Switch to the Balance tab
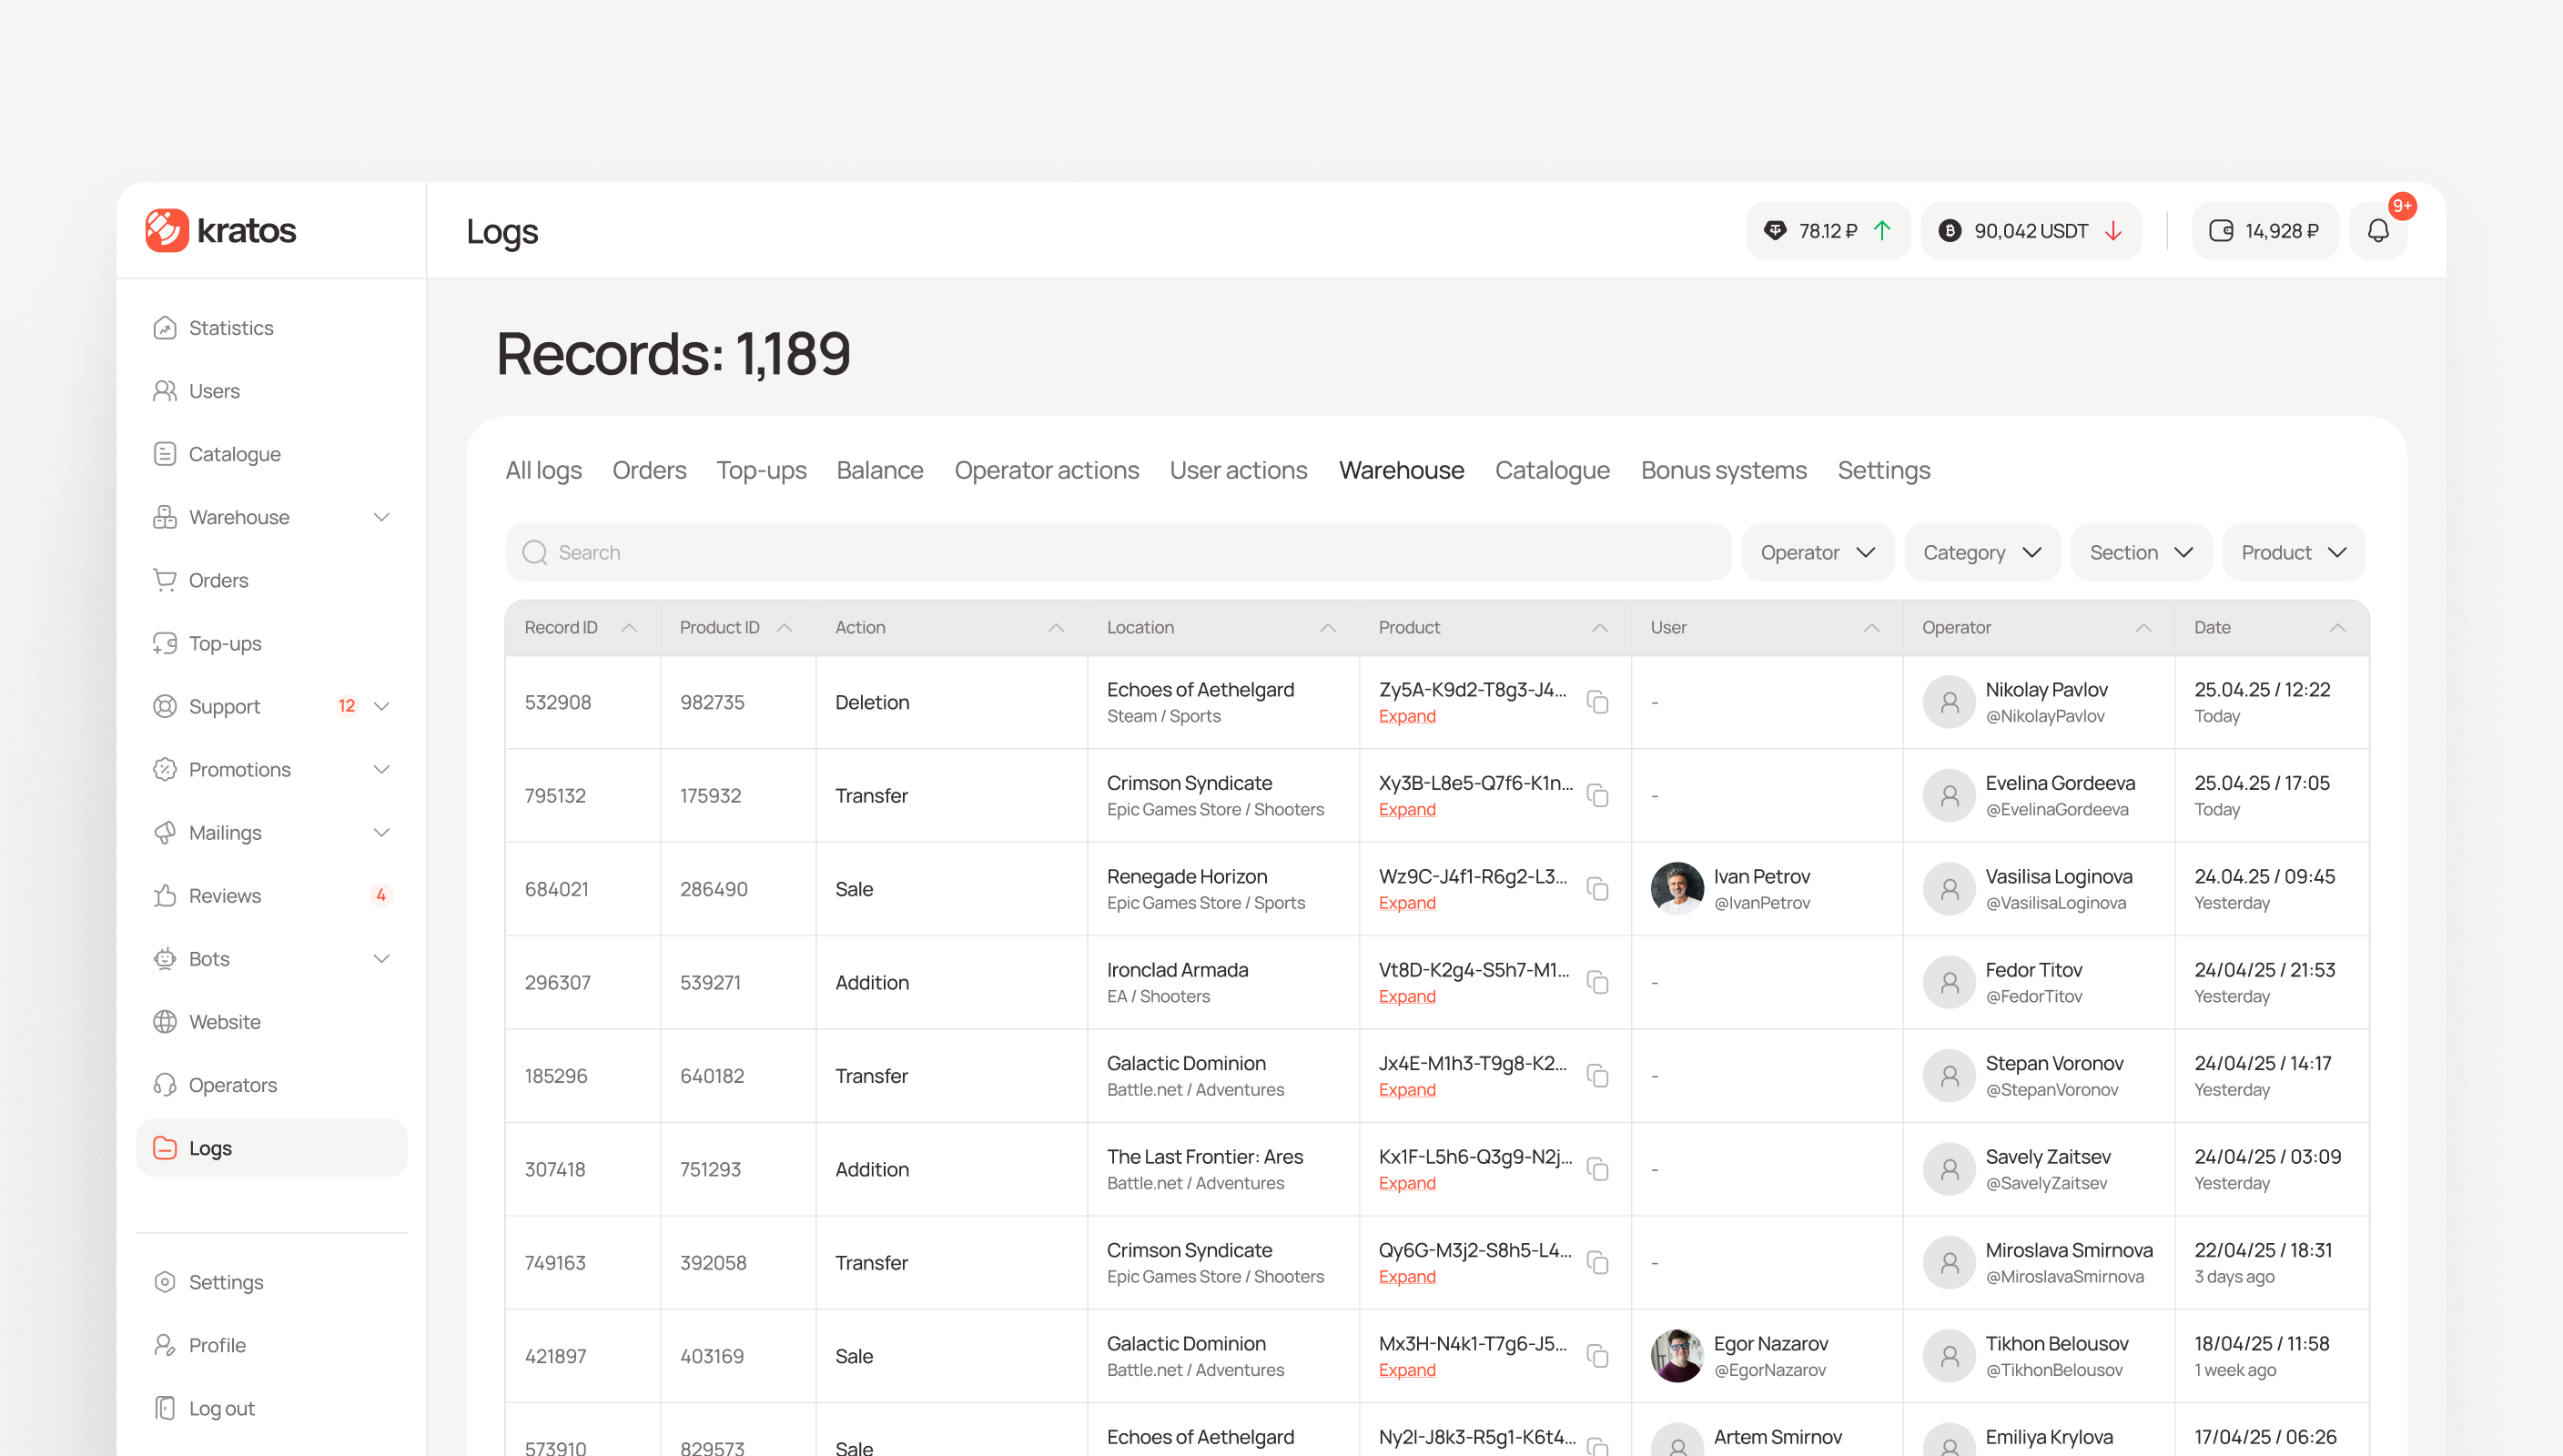 (880, 470)
